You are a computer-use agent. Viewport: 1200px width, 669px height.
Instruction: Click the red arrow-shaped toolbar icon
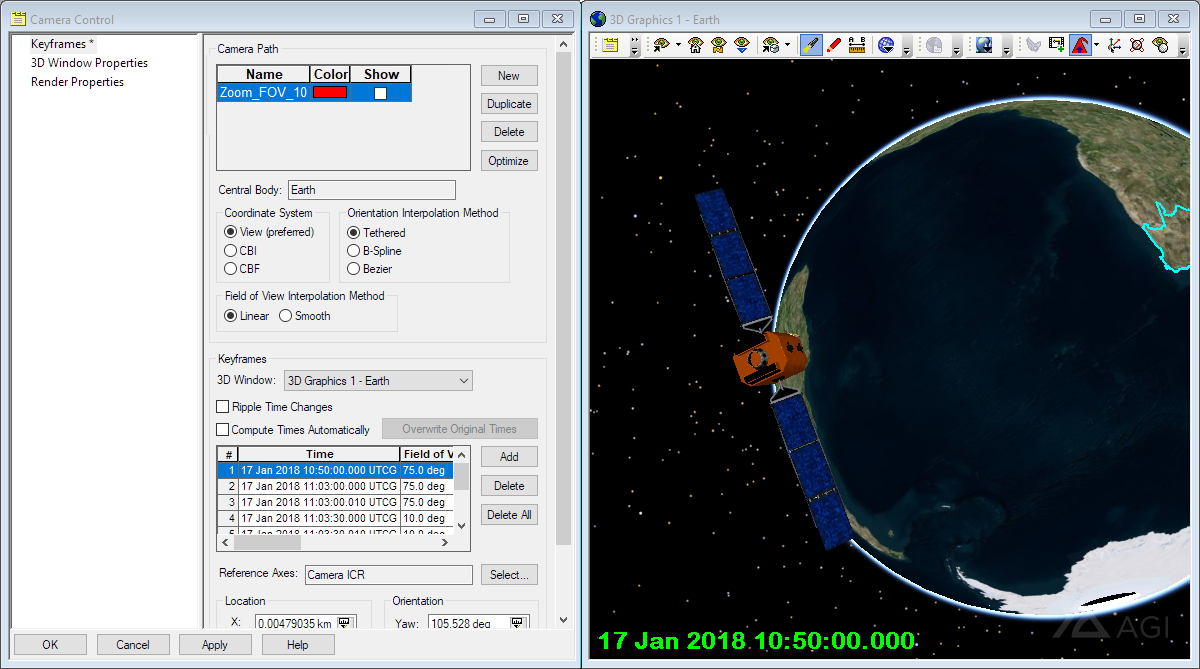pos(1080,45)
